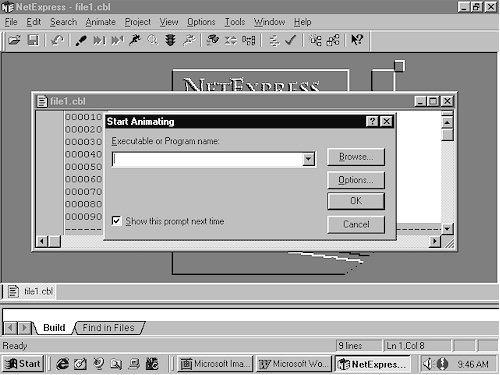Open the View menu

[169, 22]
